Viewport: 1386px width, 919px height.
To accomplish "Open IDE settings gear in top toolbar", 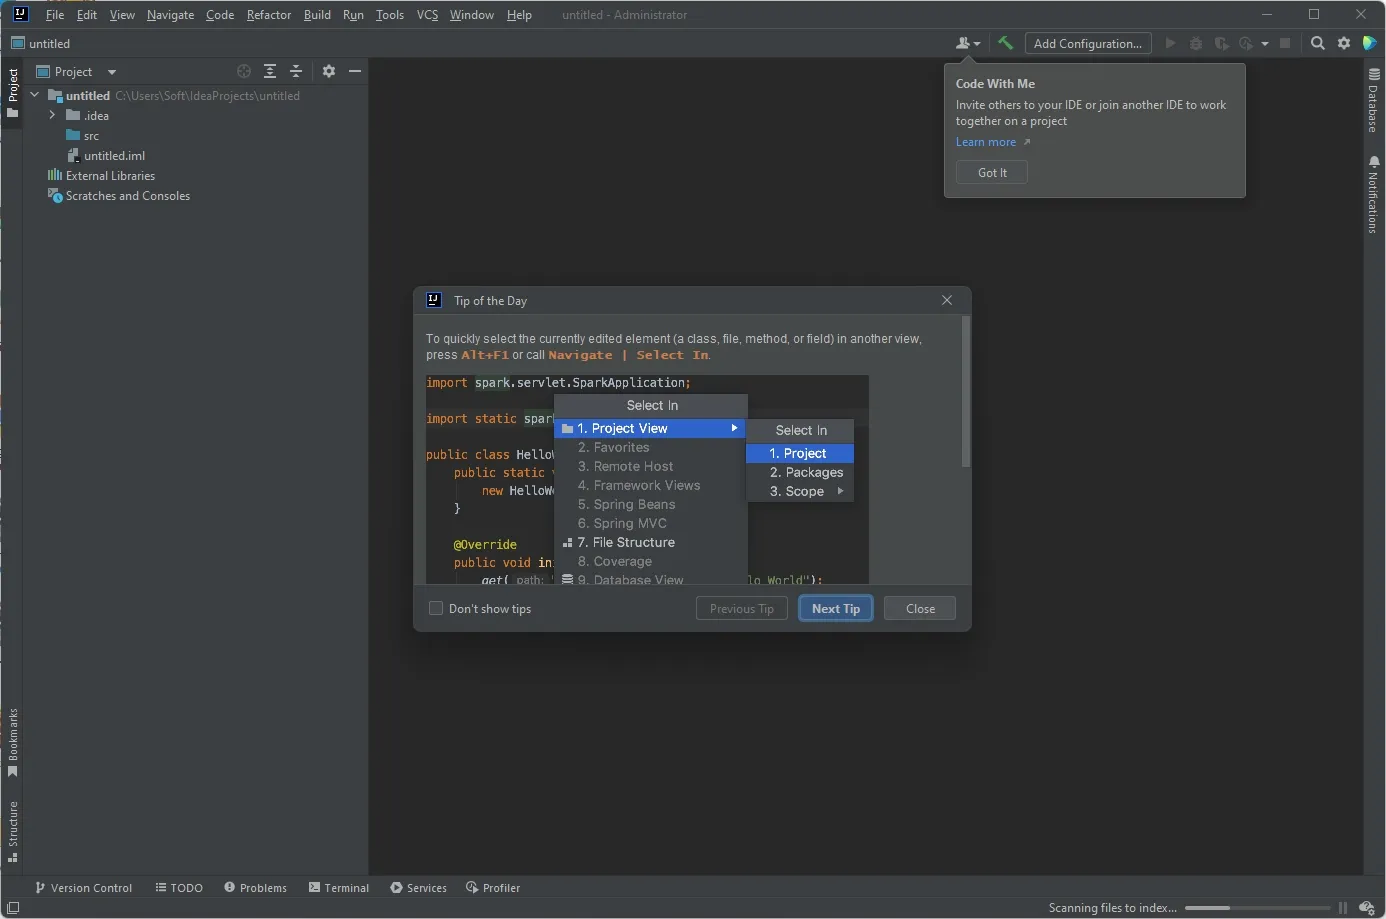I will (1344, 43).
